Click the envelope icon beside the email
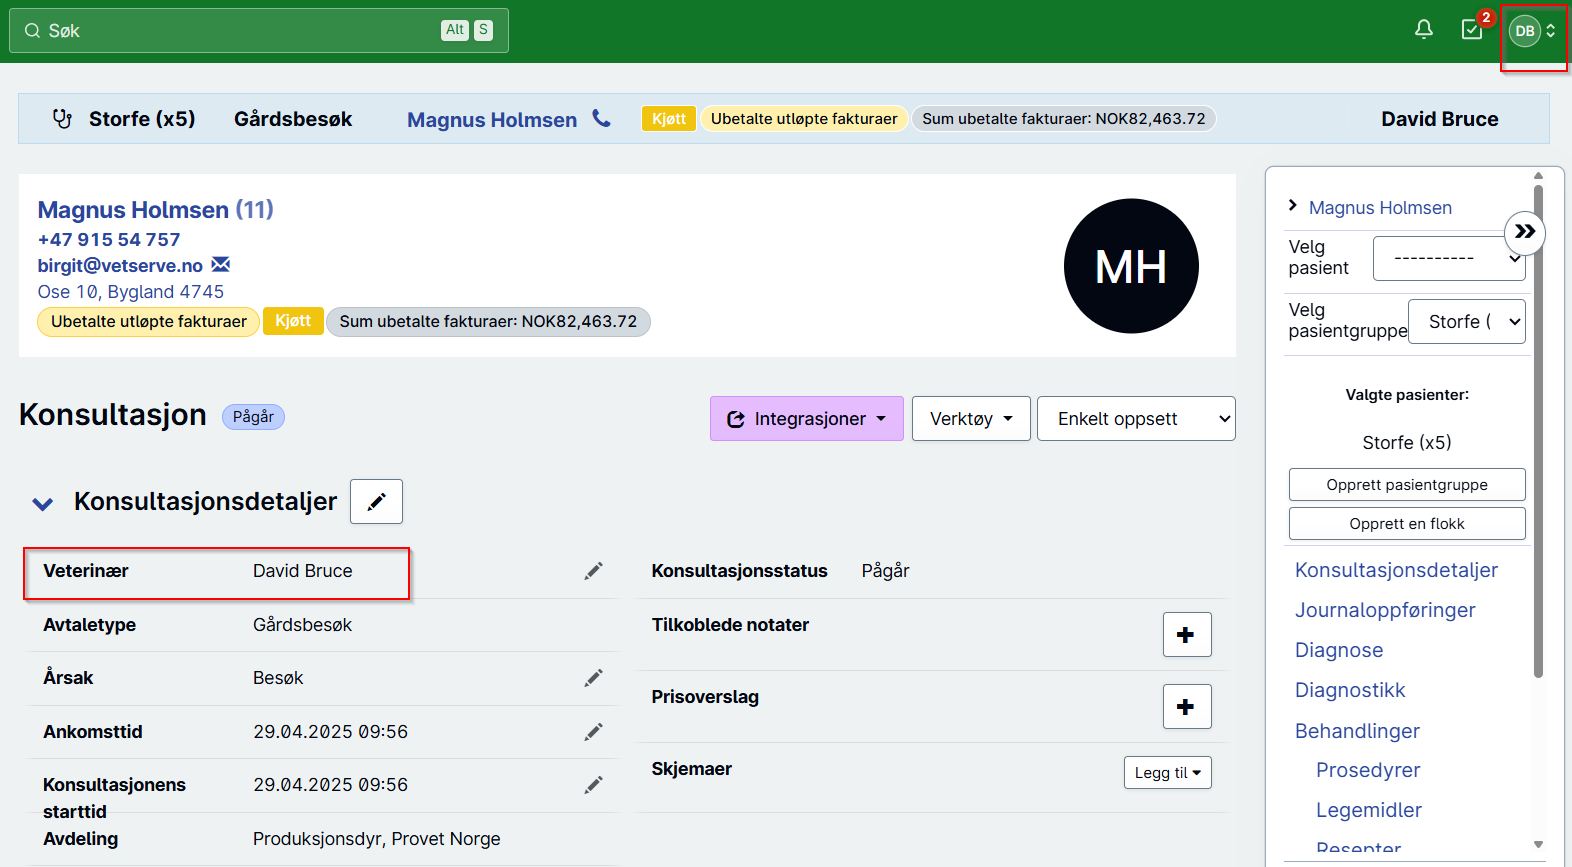The height and width of the screenshot is (867, 1572). tap(221, 265)
